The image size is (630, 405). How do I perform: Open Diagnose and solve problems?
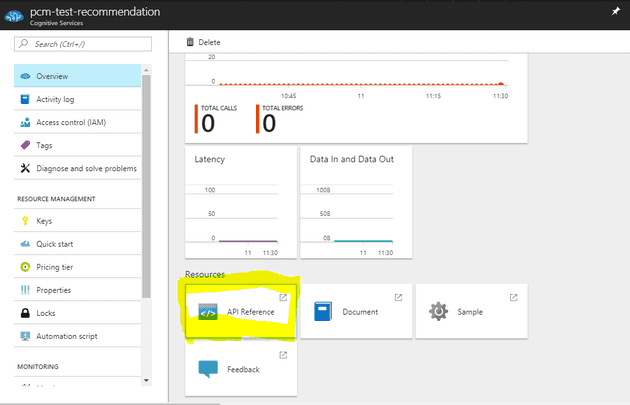click(x=78, y=168)
